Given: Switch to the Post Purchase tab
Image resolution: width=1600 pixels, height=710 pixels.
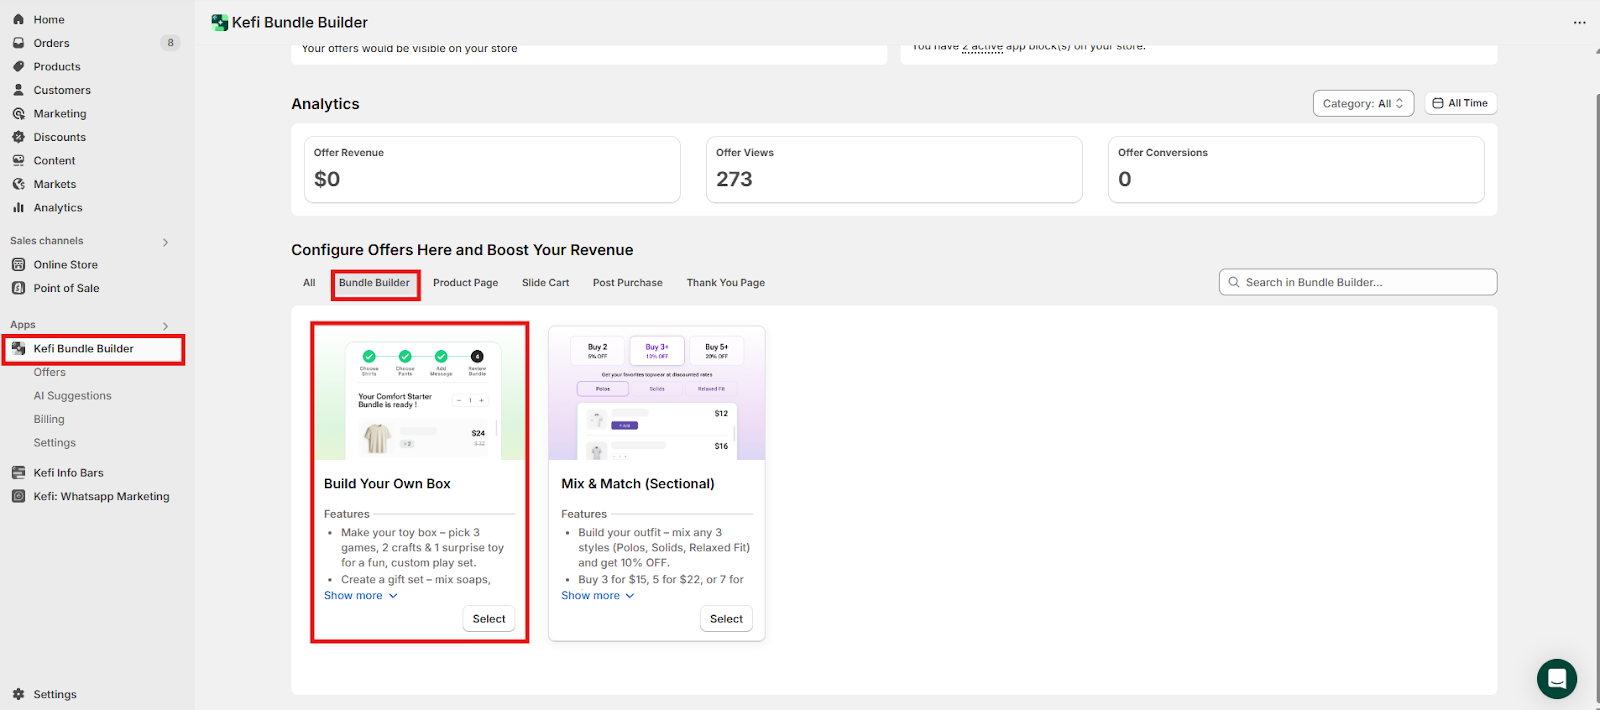Looking at the screenshot, I should [627, 283].
